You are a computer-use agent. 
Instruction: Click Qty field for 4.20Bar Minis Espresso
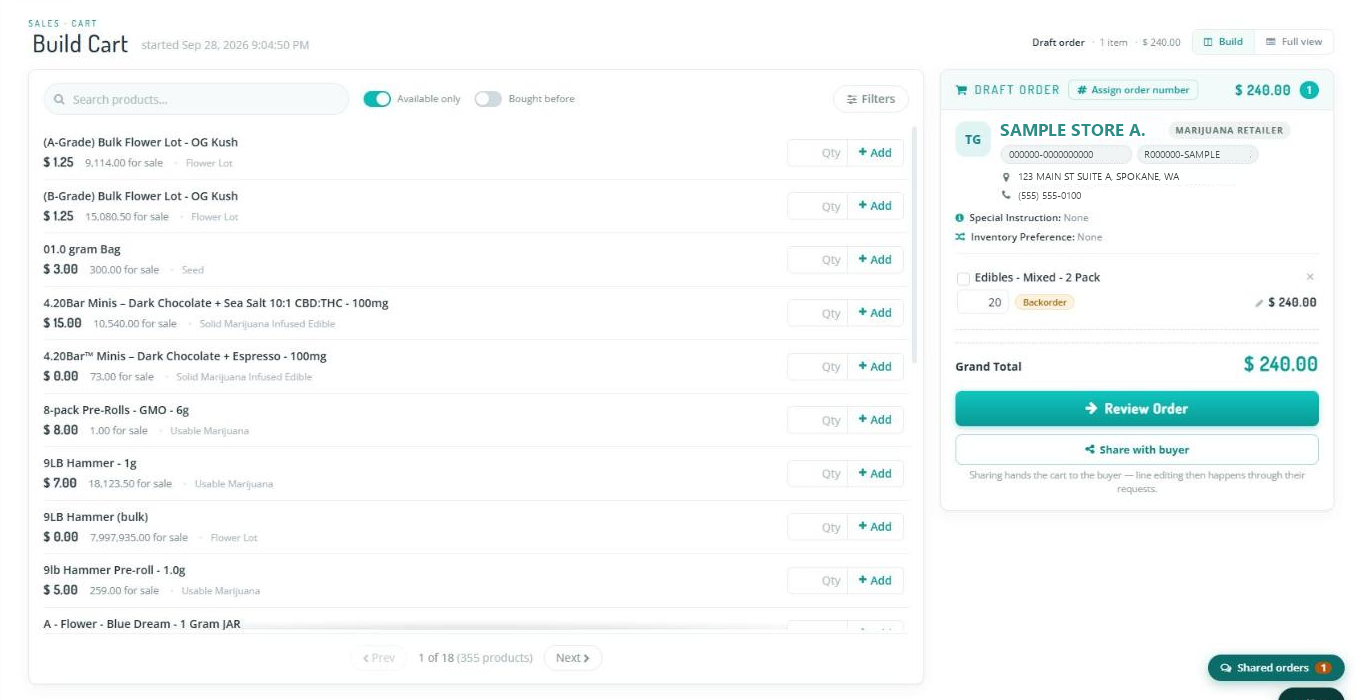[817, 367]
